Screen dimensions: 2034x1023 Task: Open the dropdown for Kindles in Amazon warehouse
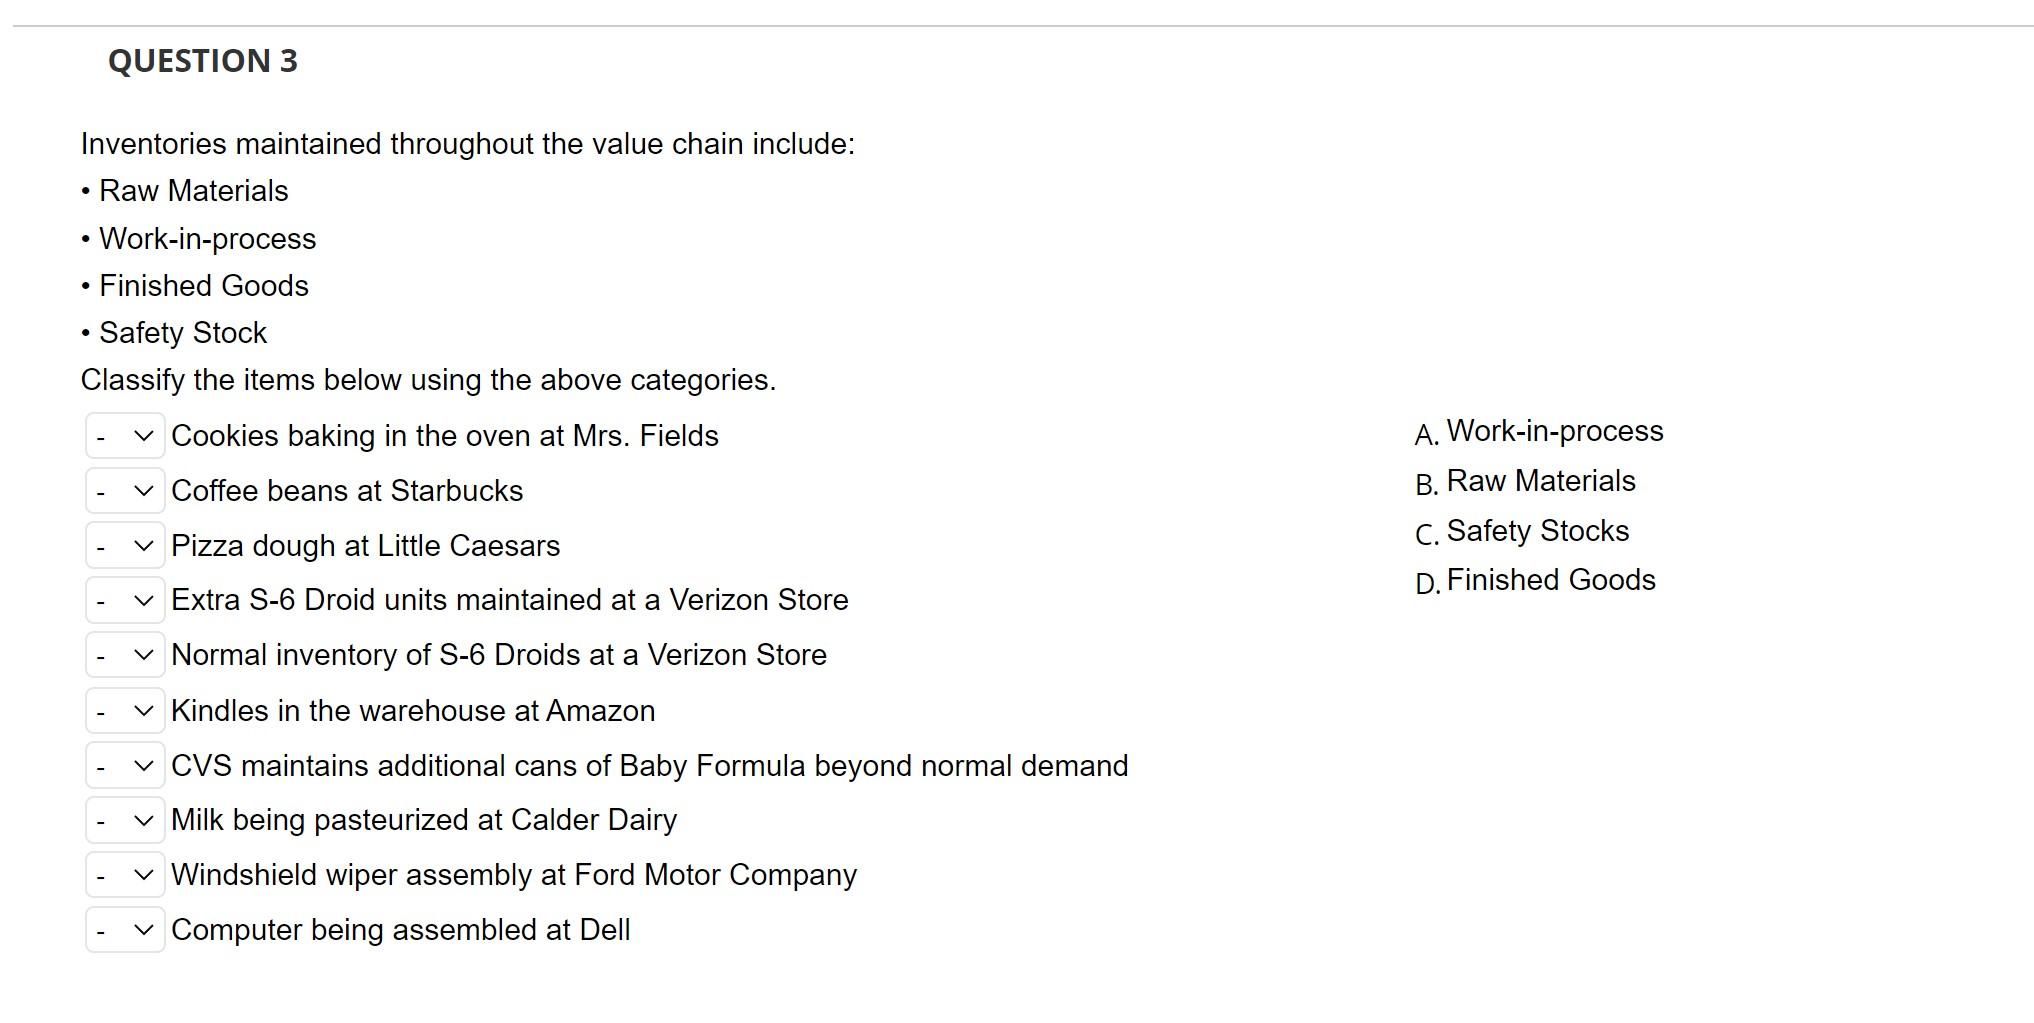coord(123,710)
